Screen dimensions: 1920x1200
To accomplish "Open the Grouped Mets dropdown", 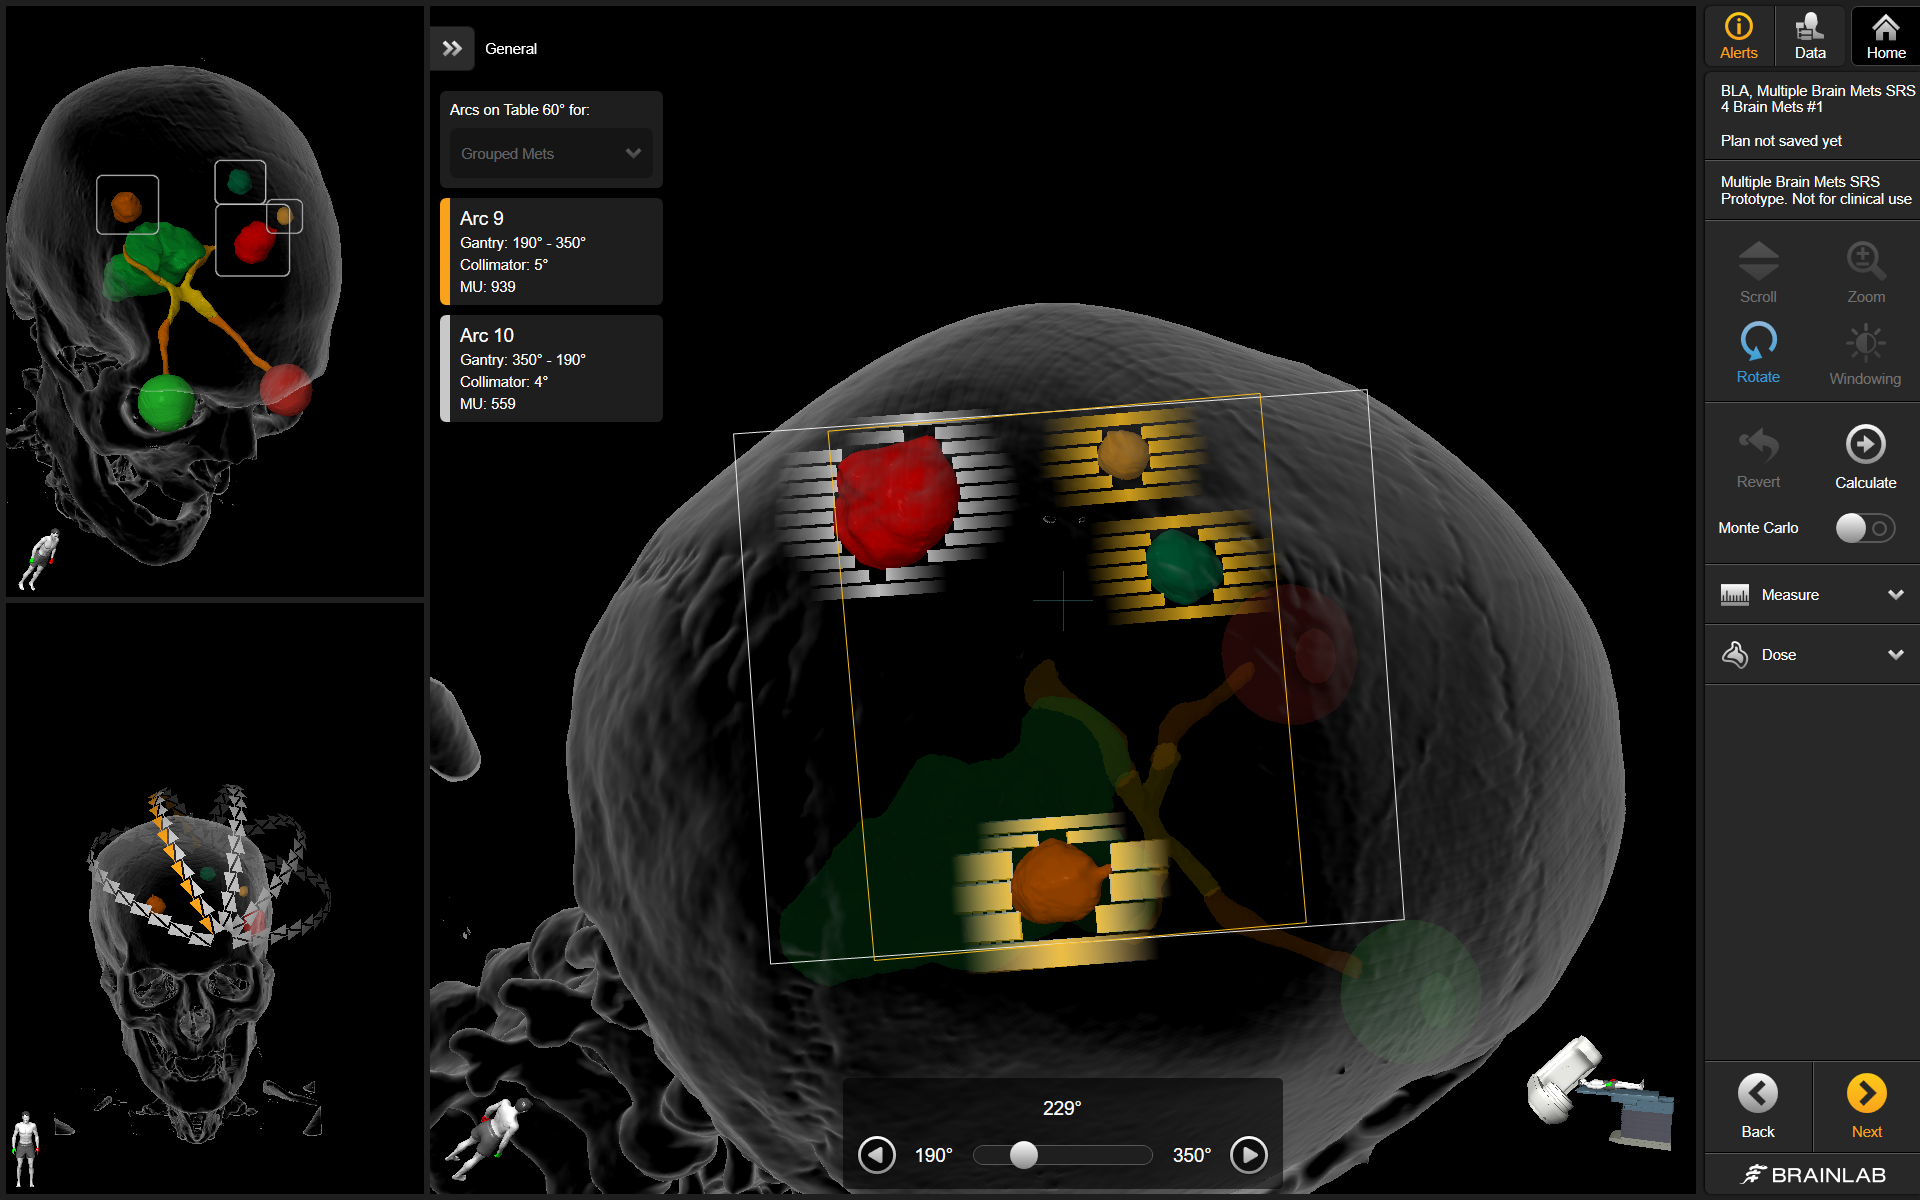I will click(x=550, y=154).
